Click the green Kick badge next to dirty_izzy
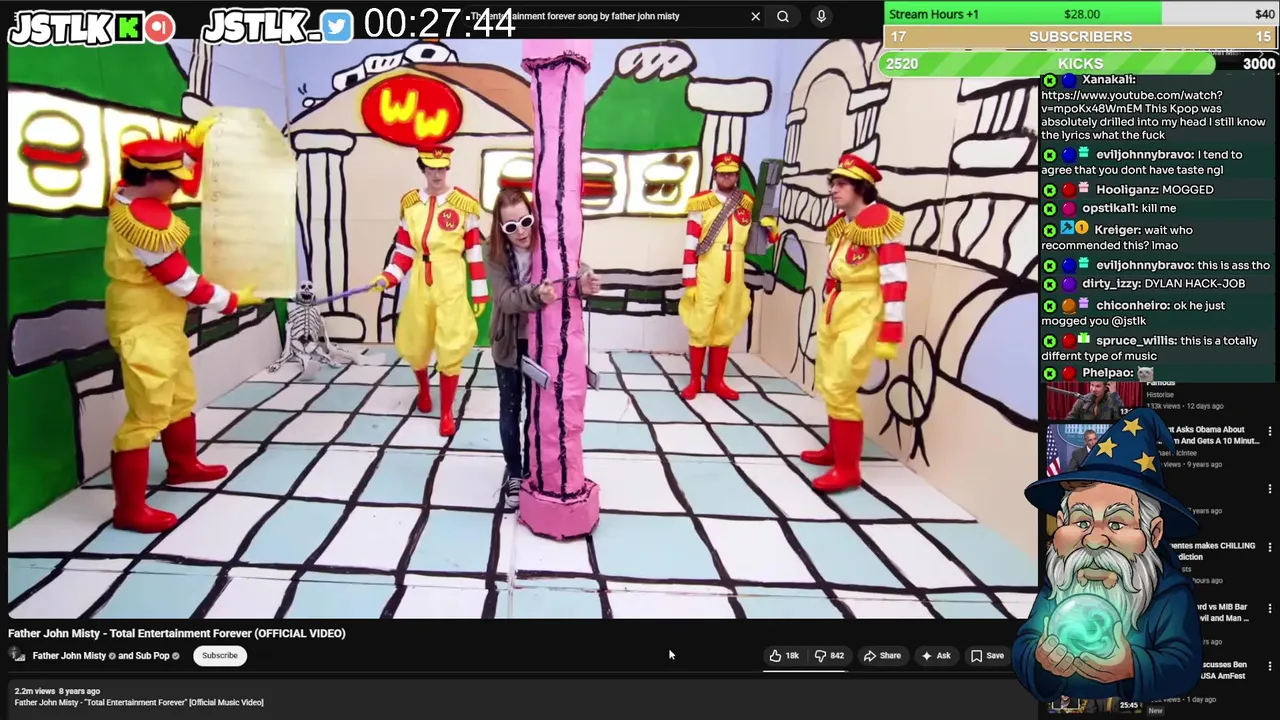 pos(1049,284)
